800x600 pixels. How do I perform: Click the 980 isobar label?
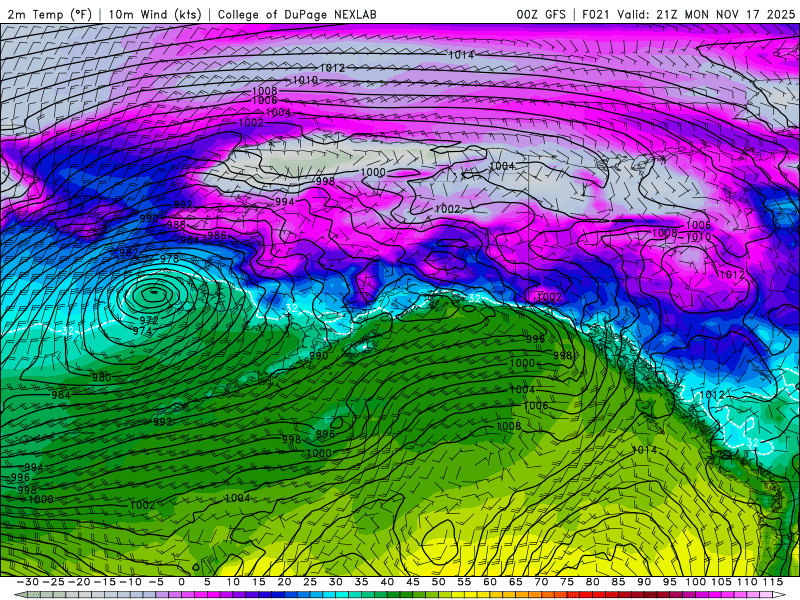pos(102,378)
